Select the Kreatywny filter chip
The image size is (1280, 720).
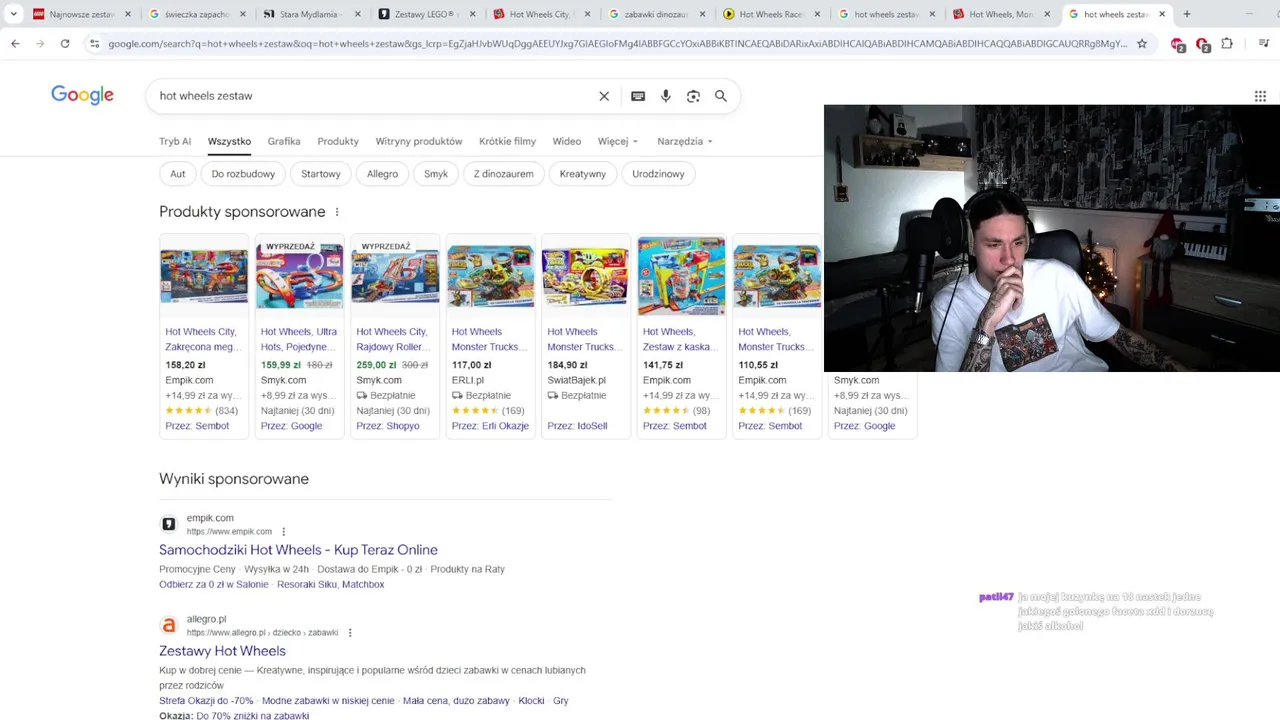pyautogui.click(x=583, y=174)
